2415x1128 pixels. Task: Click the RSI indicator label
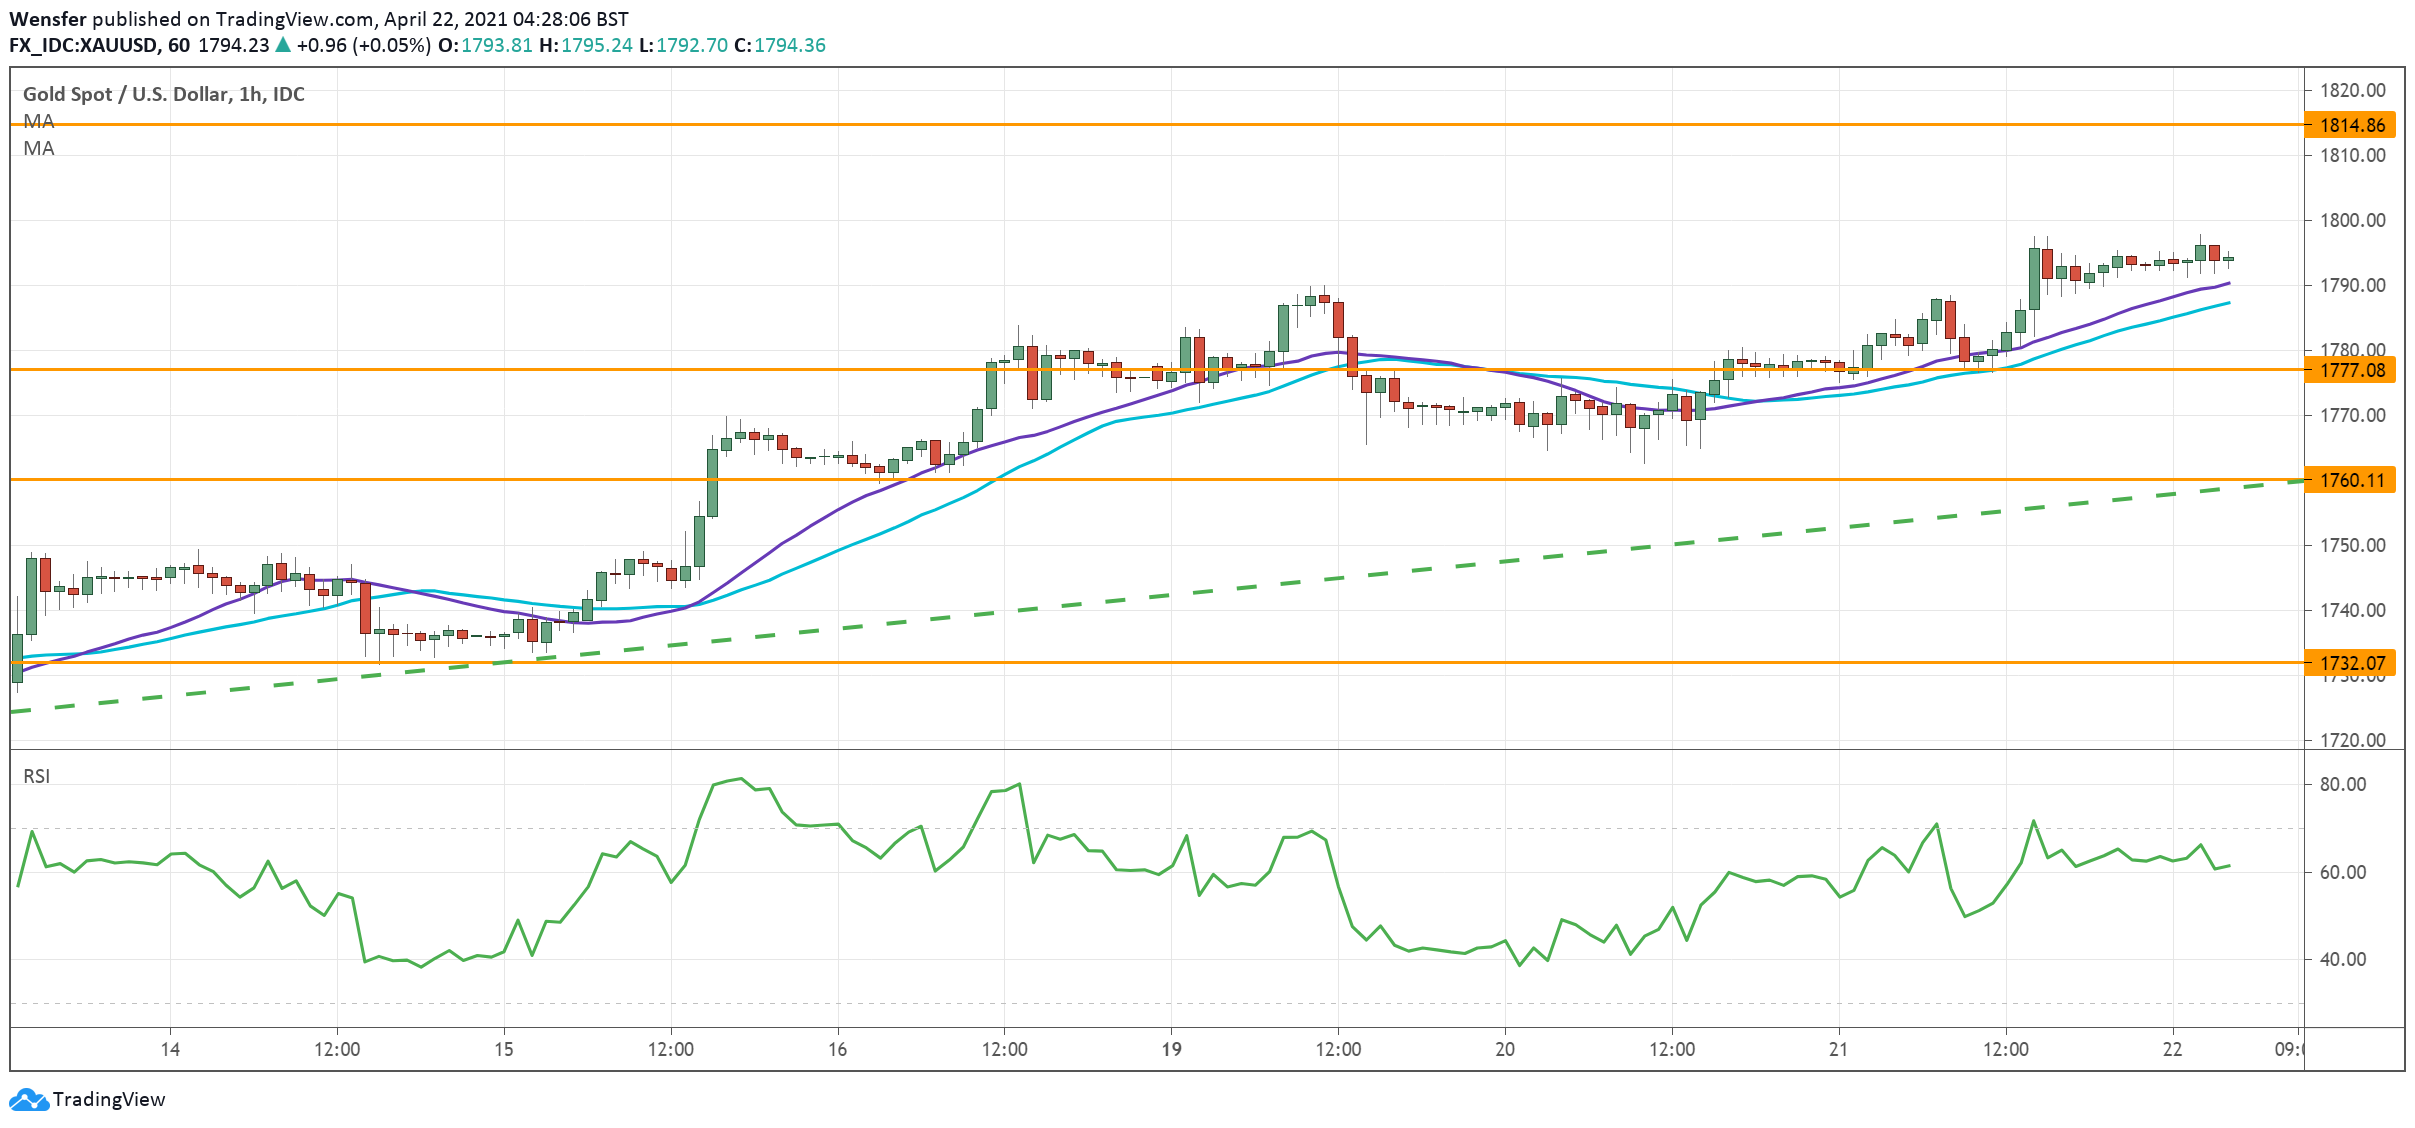37,776
